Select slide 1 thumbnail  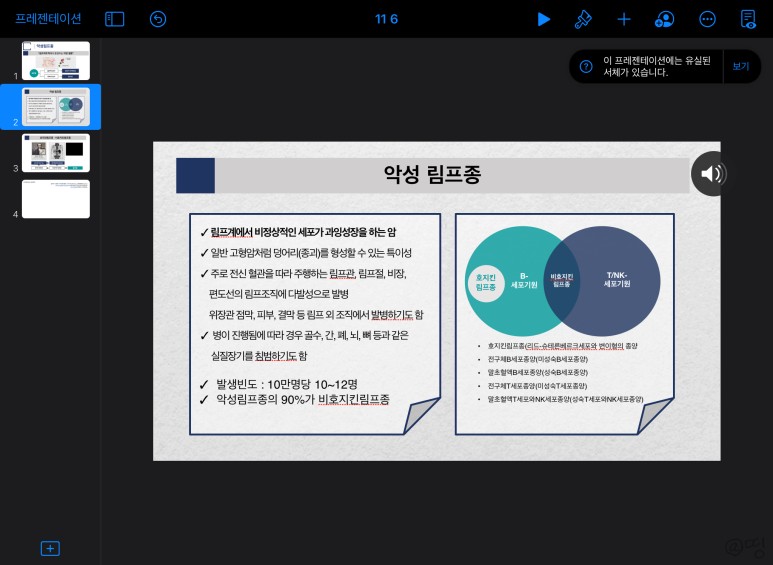tap(56, 61)
